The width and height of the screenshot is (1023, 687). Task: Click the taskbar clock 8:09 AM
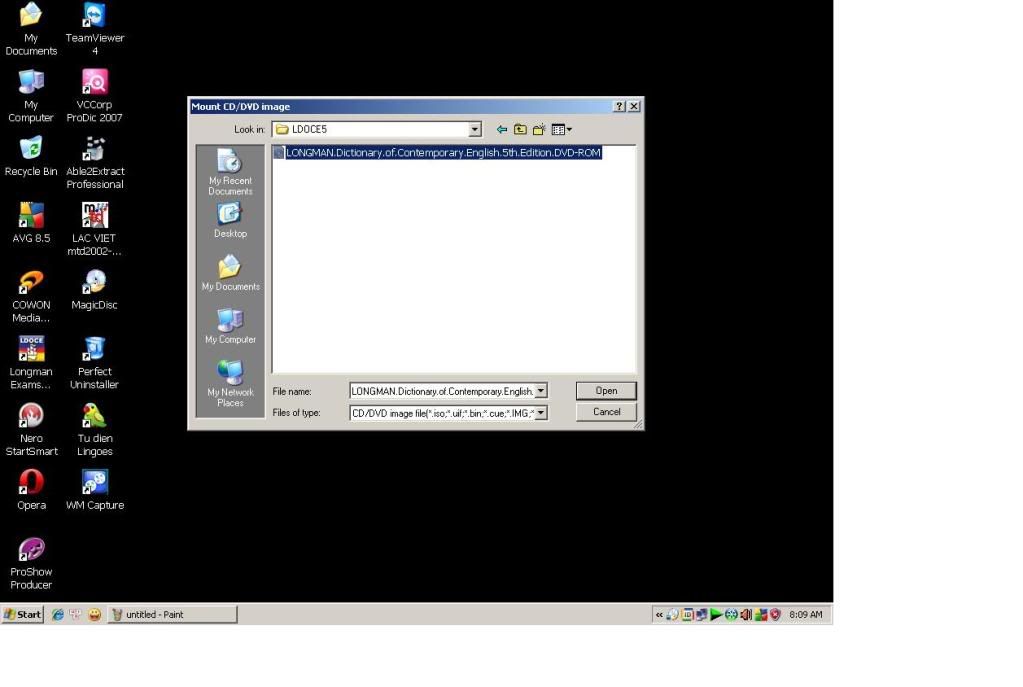[x=806, y=615]
